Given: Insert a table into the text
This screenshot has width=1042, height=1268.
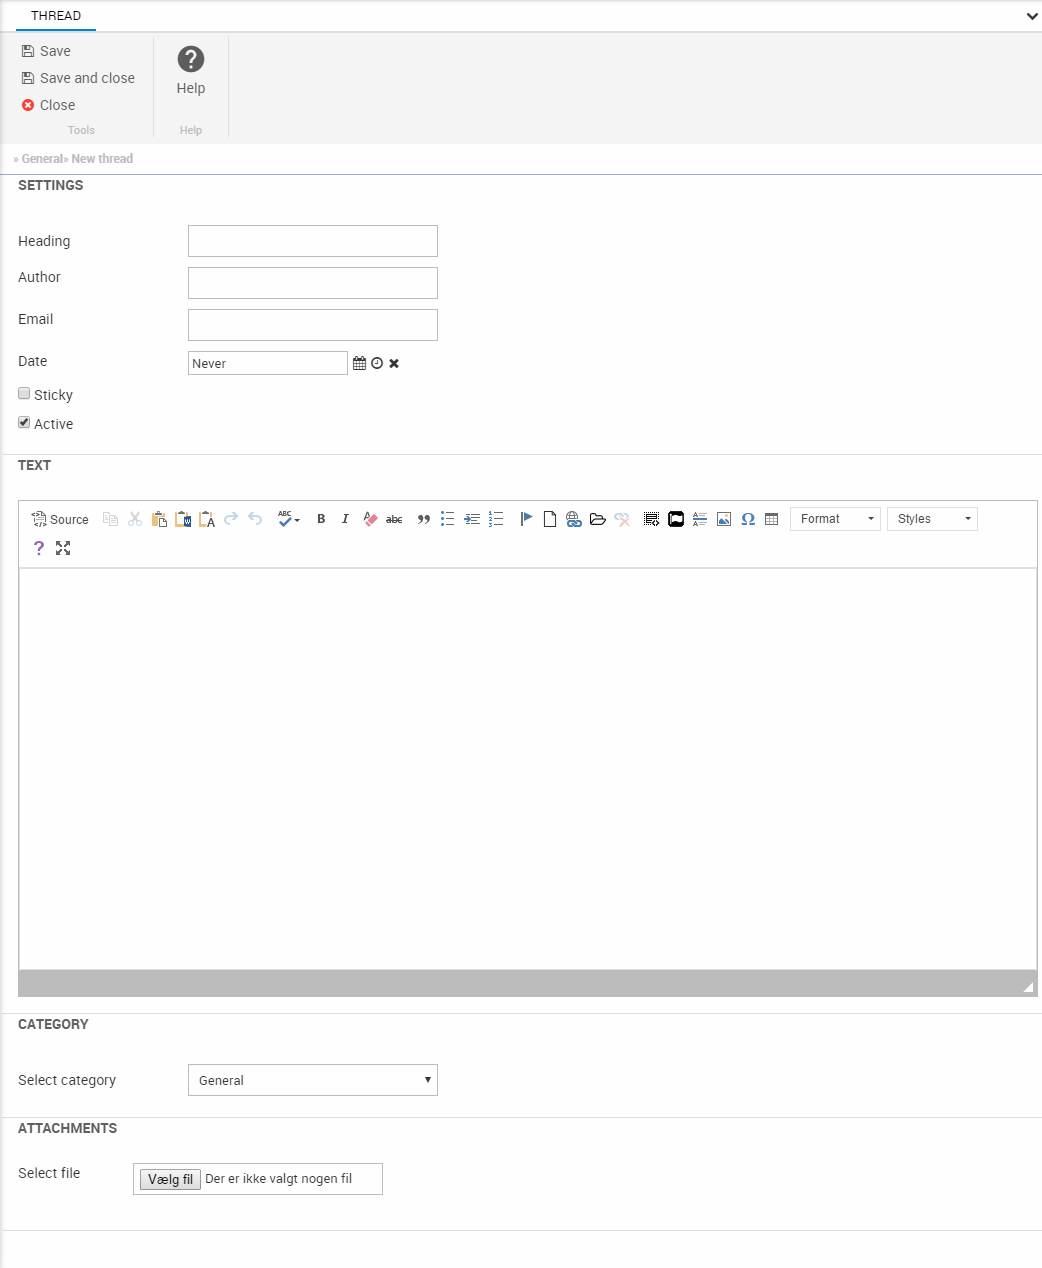Looking at the screenshot, I should 772,519.
